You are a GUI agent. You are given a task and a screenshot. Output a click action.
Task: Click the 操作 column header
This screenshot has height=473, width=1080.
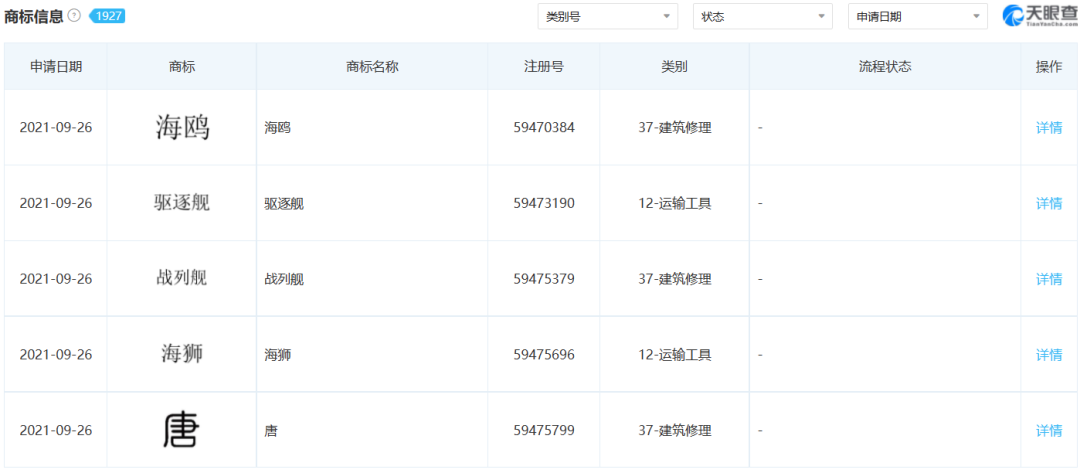pos(1049,67)
